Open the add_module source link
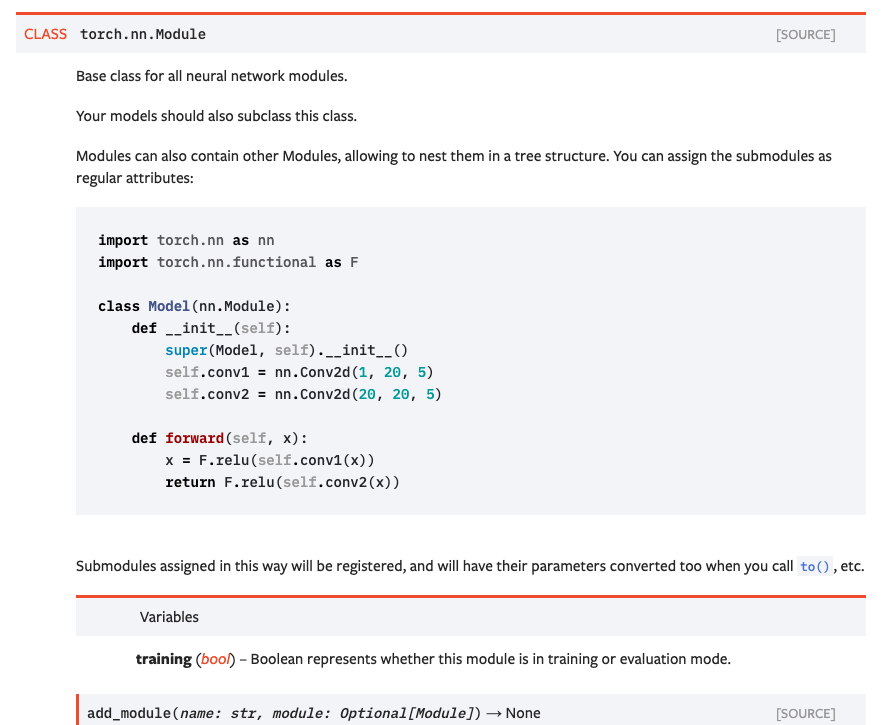Viewport: 890px width, 725px height. pyautogui.click(x=805, y=713)
